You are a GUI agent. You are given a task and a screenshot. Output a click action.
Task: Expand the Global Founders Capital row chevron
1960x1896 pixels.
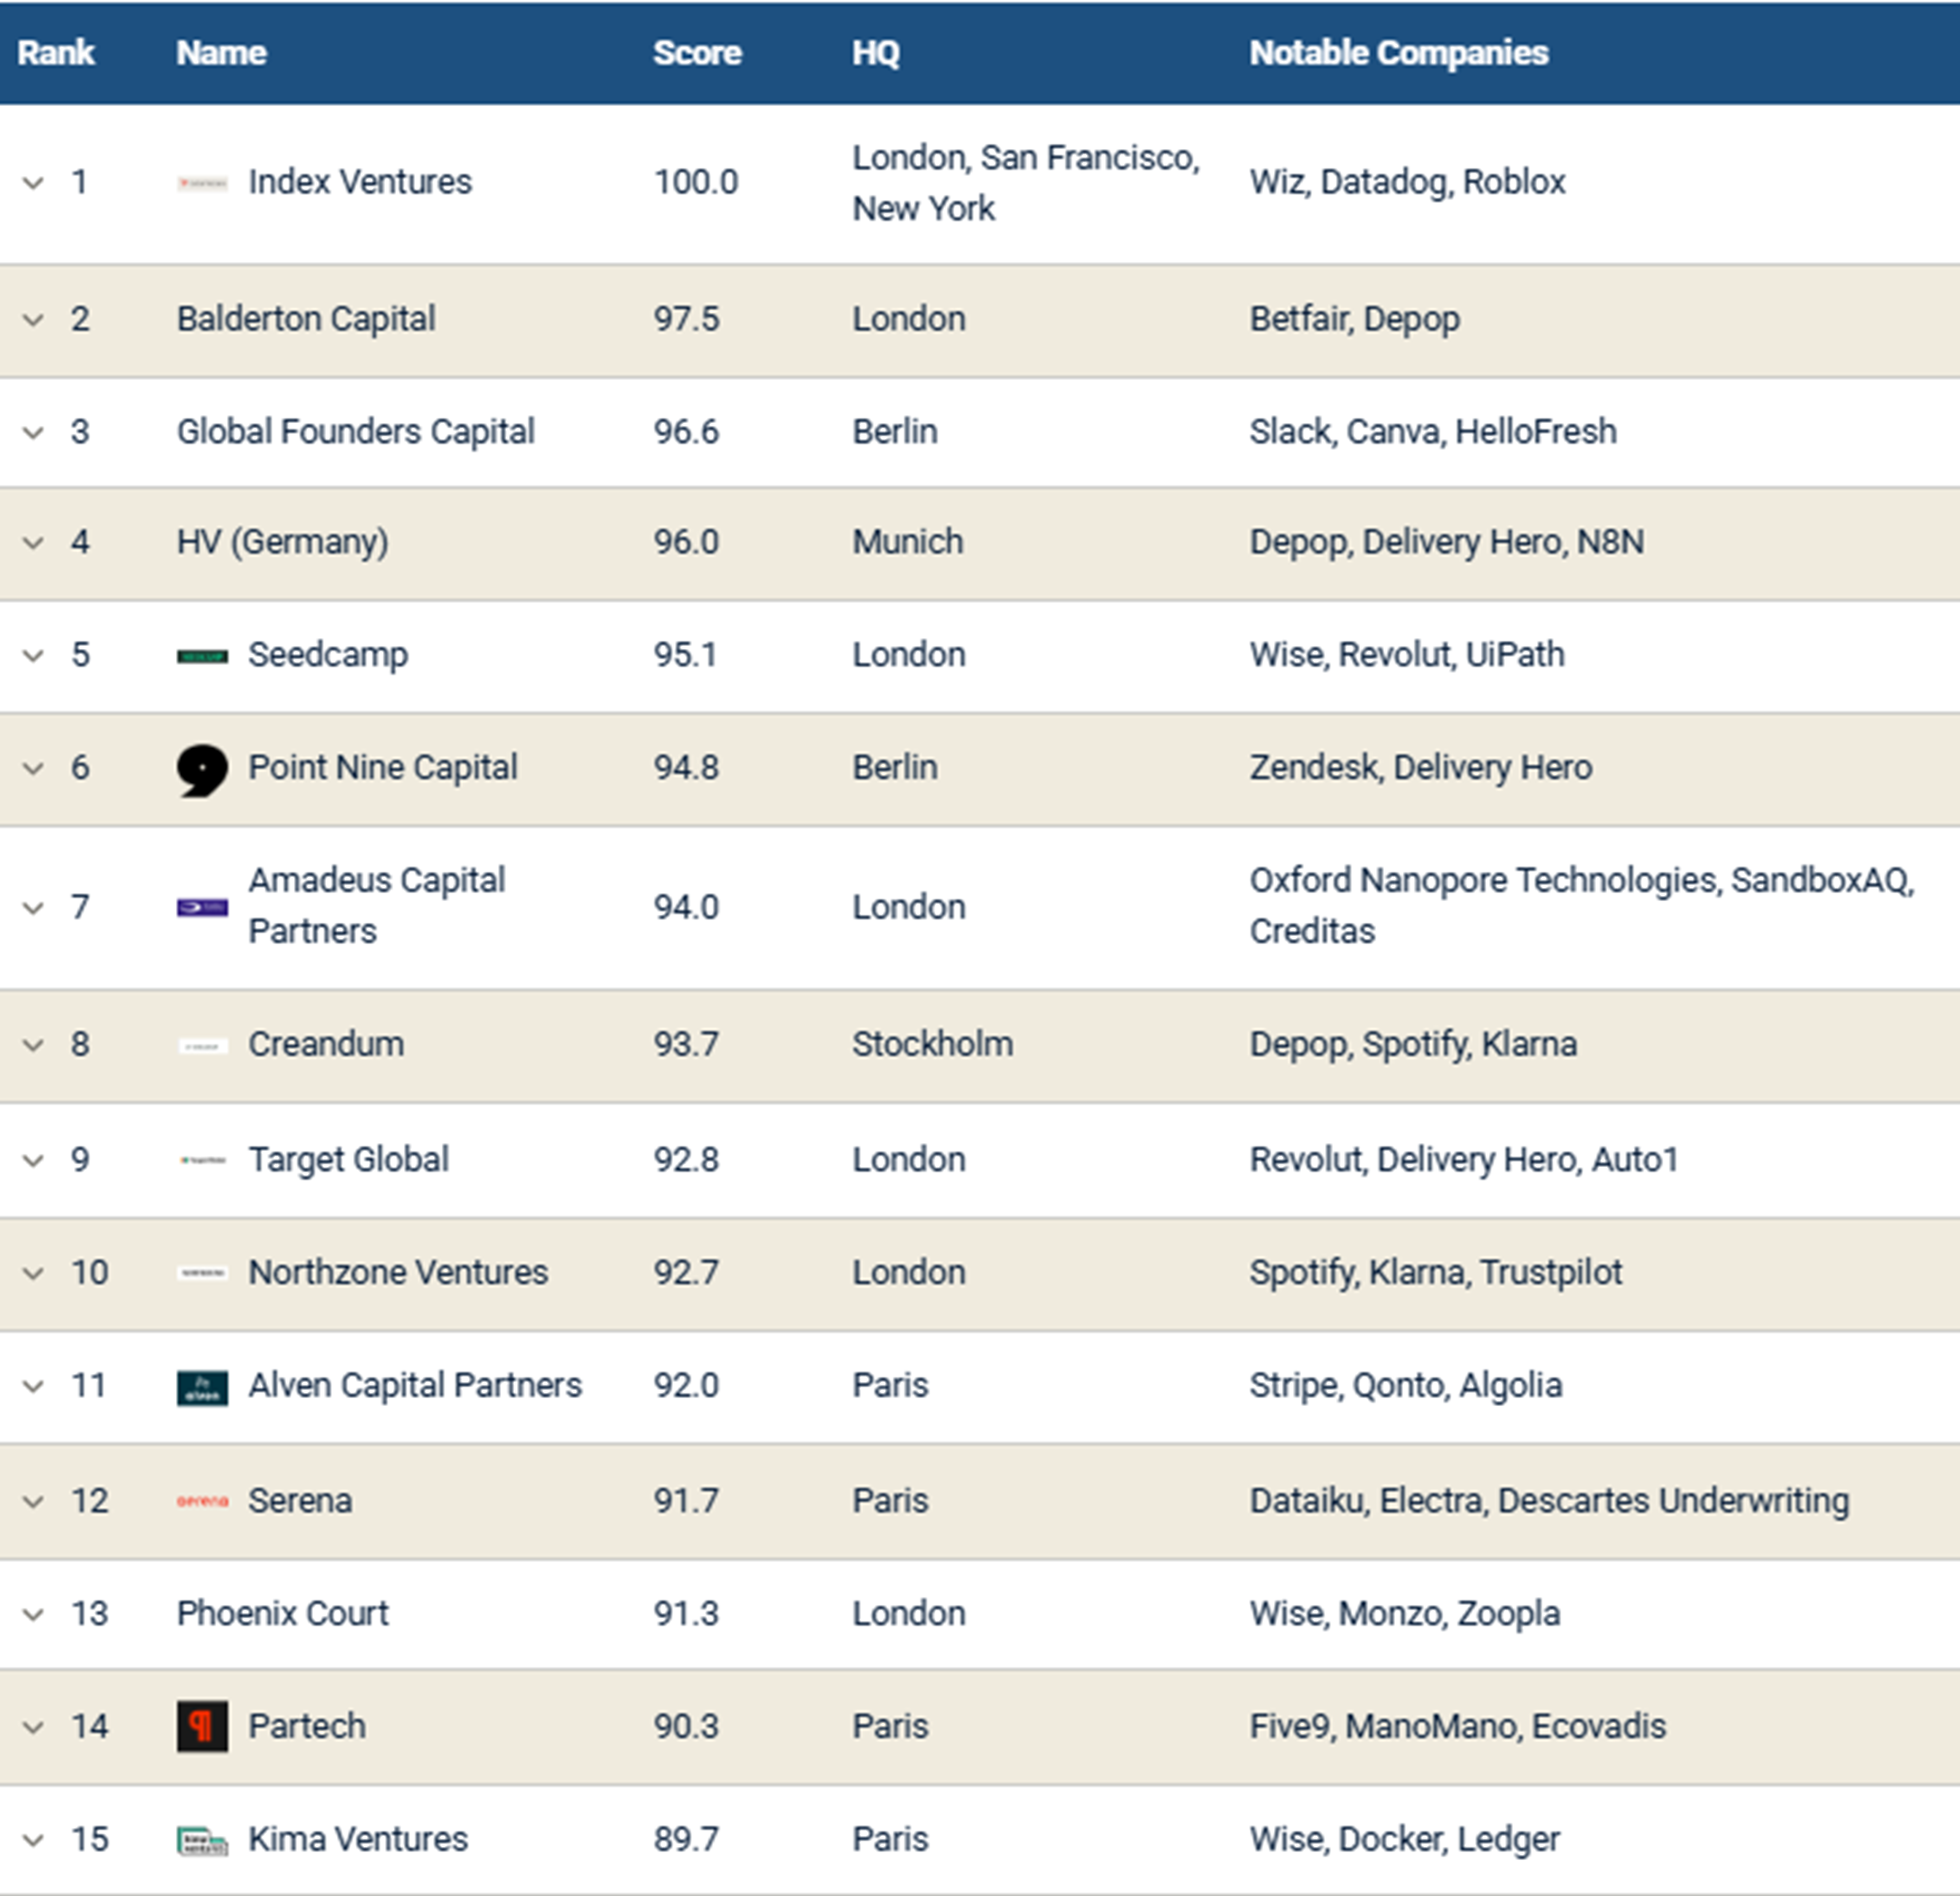click(33, 433)
